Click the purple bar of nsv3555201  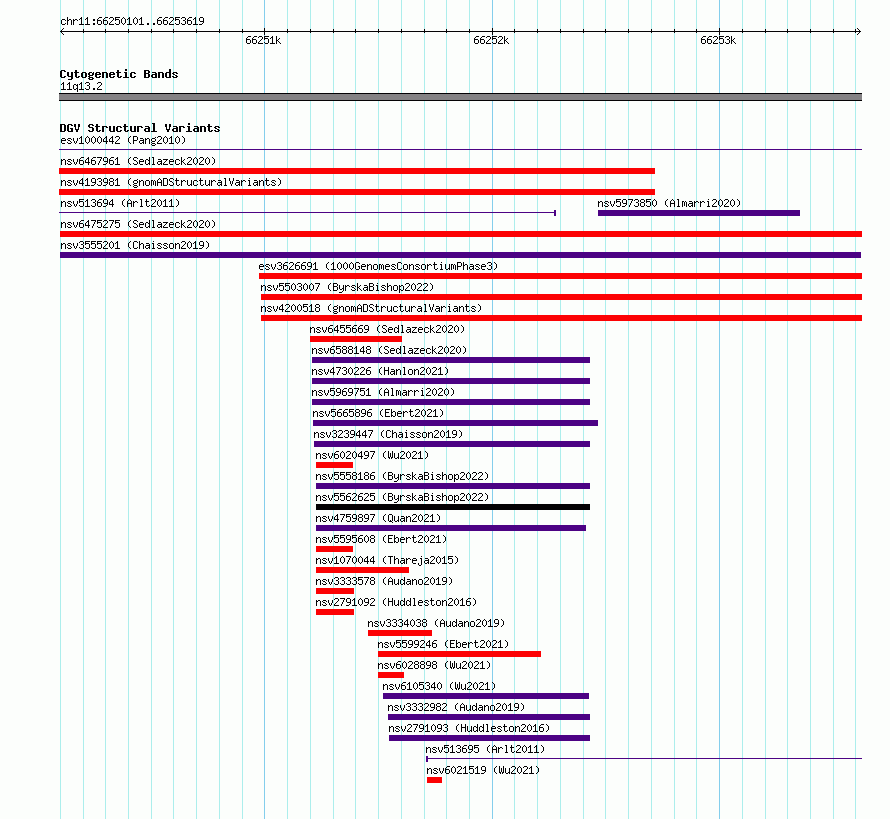click(x=460, y=255)
